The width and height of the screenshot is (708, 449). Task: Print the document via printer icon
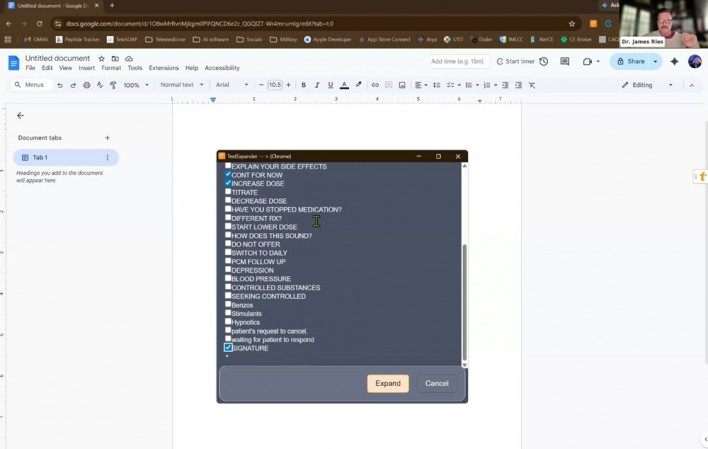86,85
